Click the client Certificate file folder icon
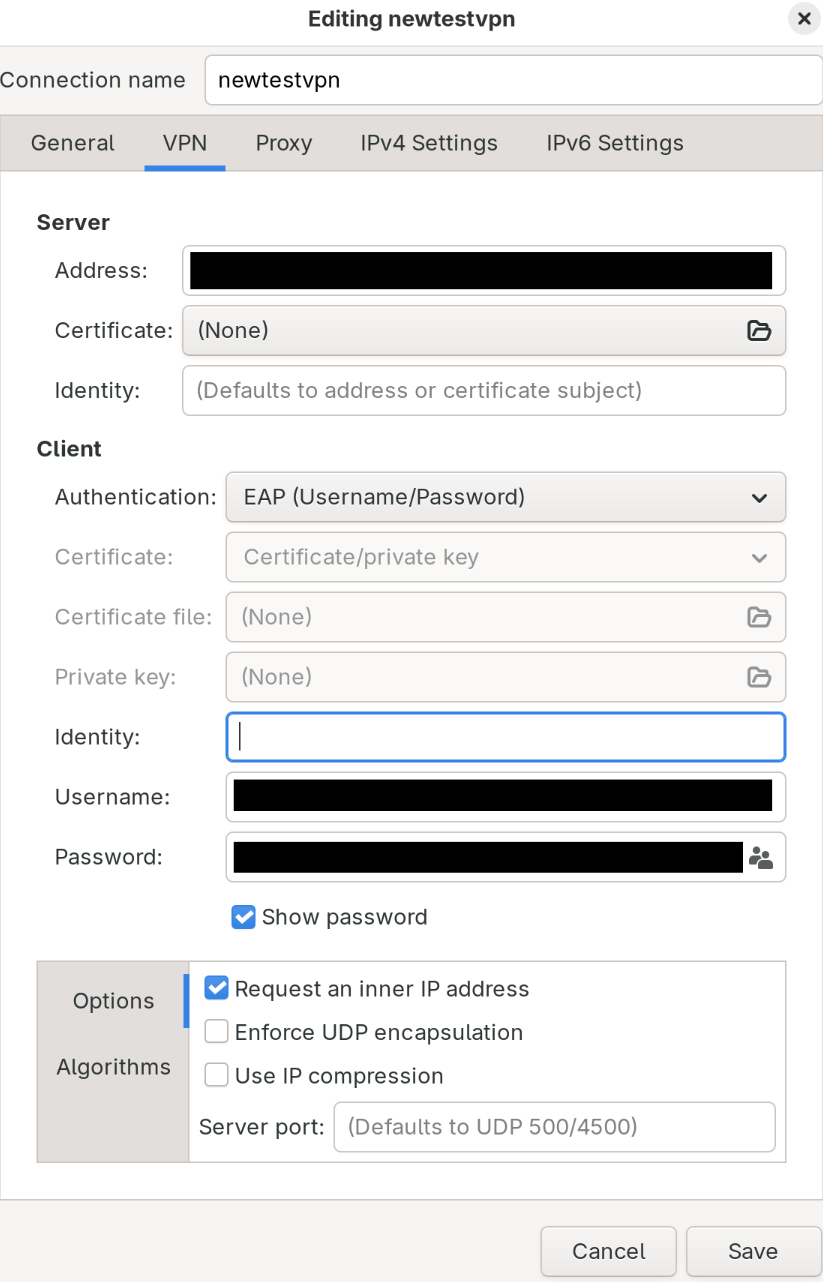This screenshot has width=823, height=1282. [x=759, y=617]
